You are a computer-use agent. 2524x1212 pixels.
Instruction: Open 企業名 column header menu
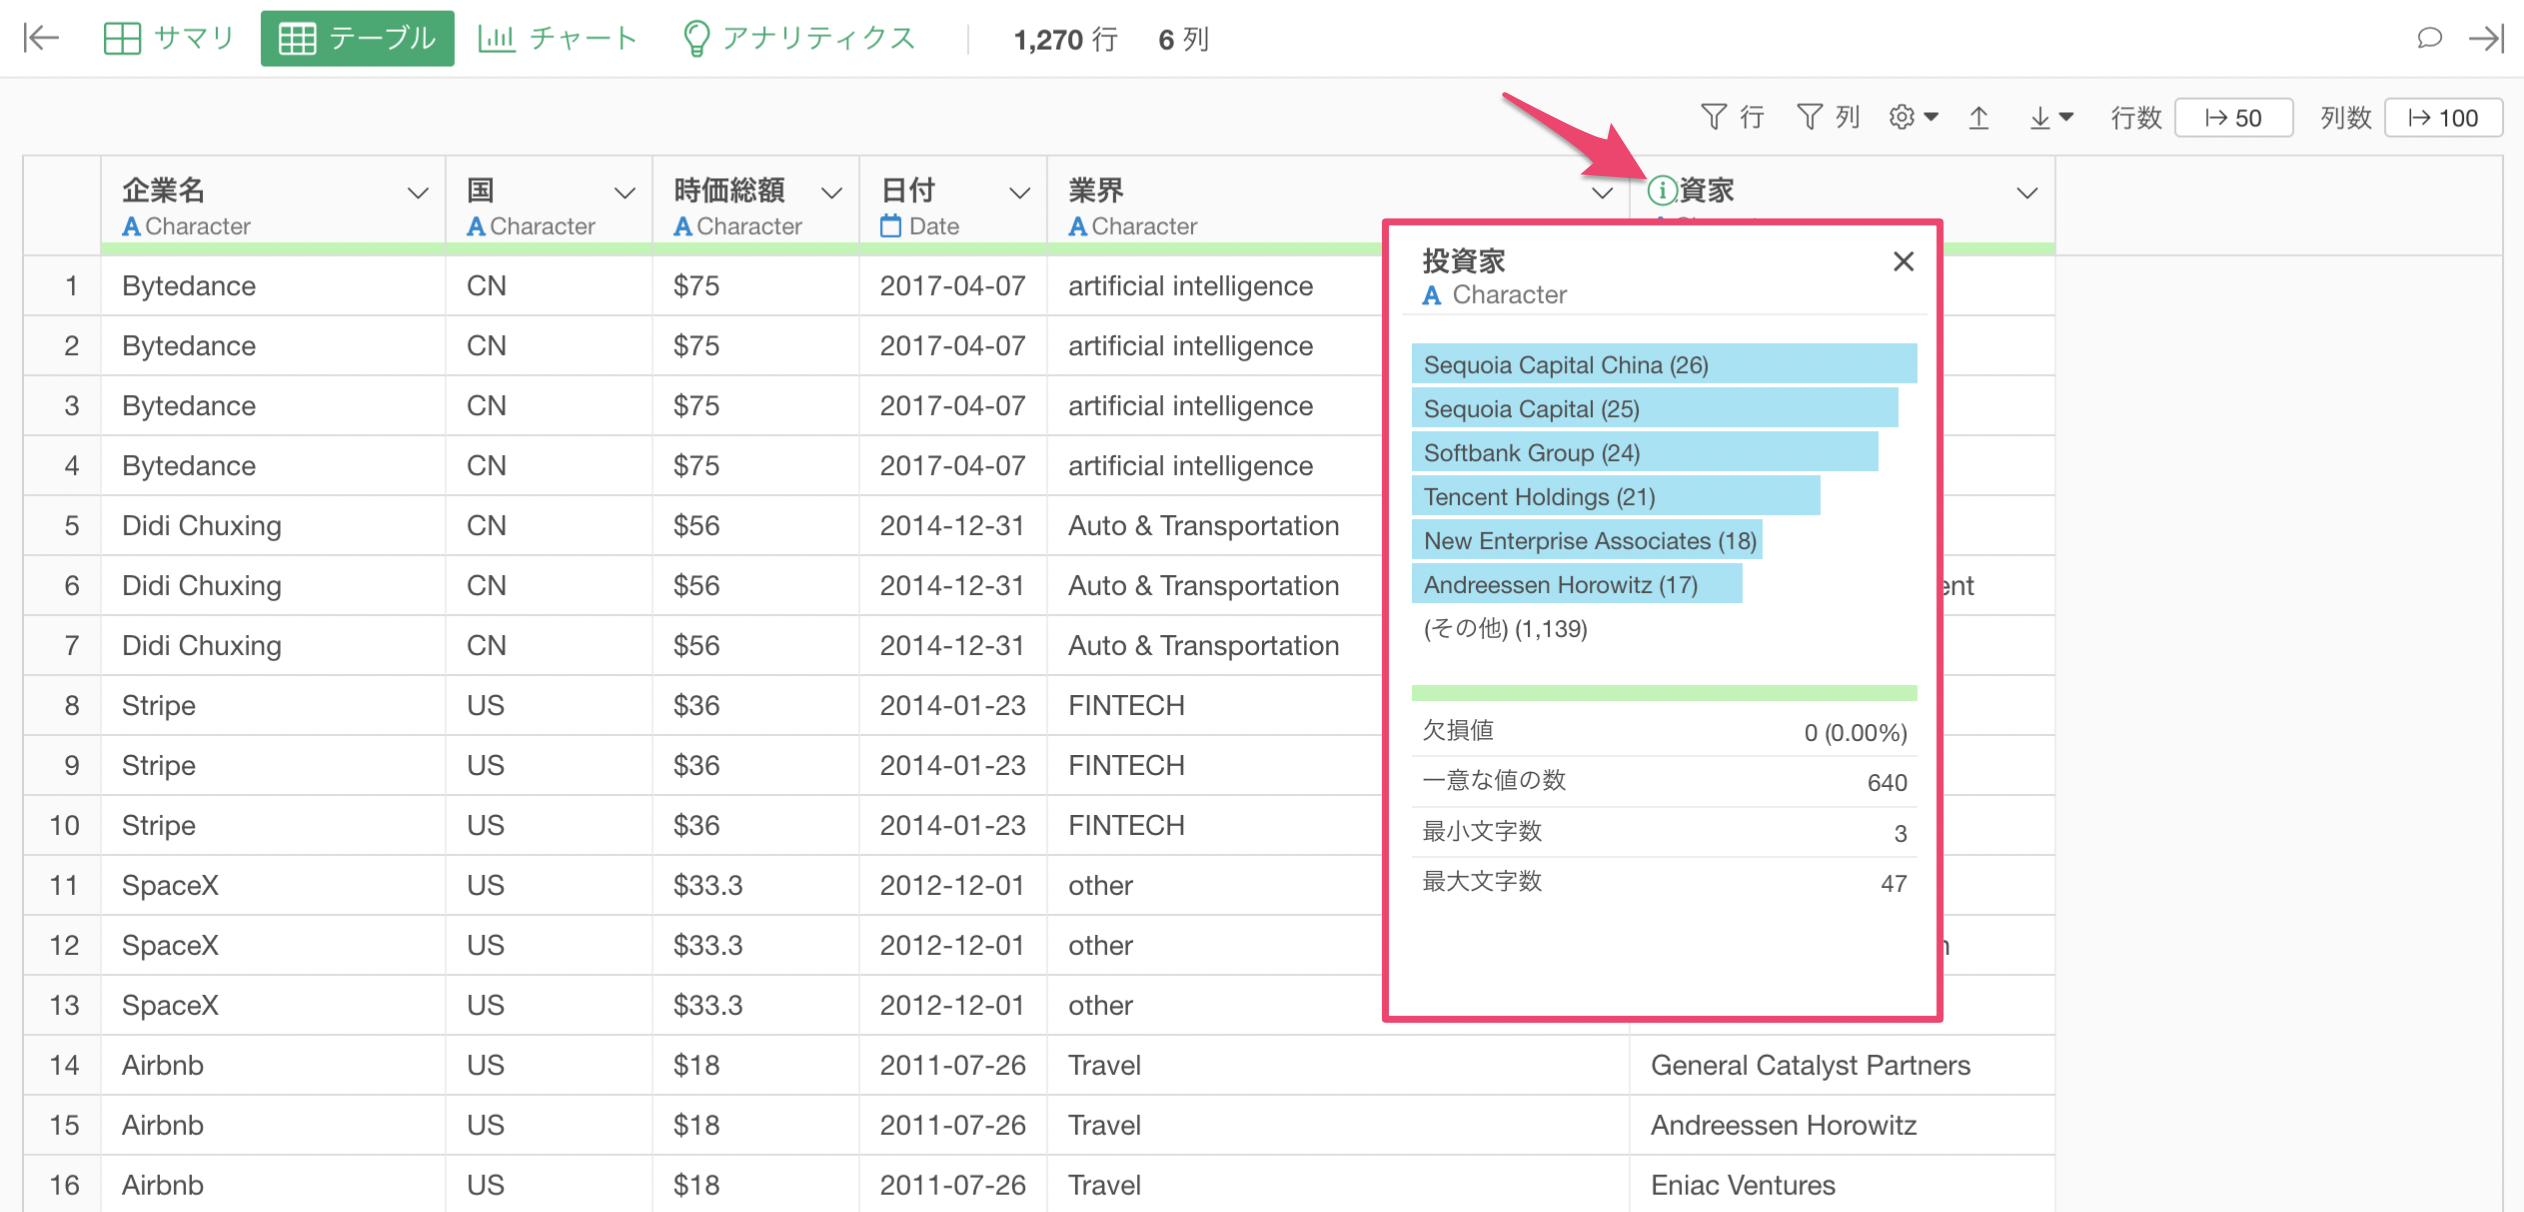click(418, 193)
